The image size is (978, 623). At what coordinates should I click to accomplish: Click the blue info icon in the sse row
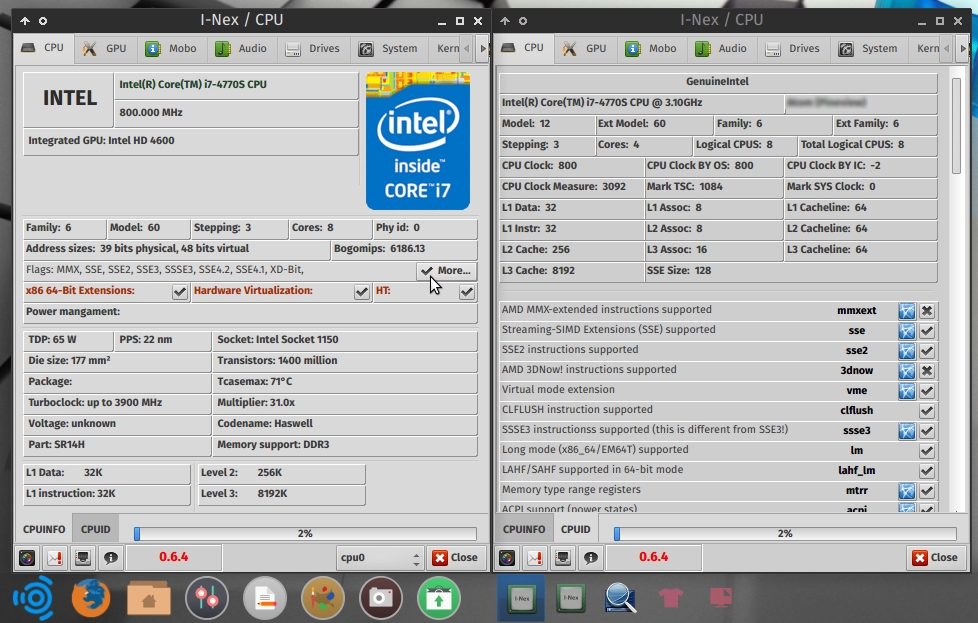pyautogui.click(x=907, y=331)
